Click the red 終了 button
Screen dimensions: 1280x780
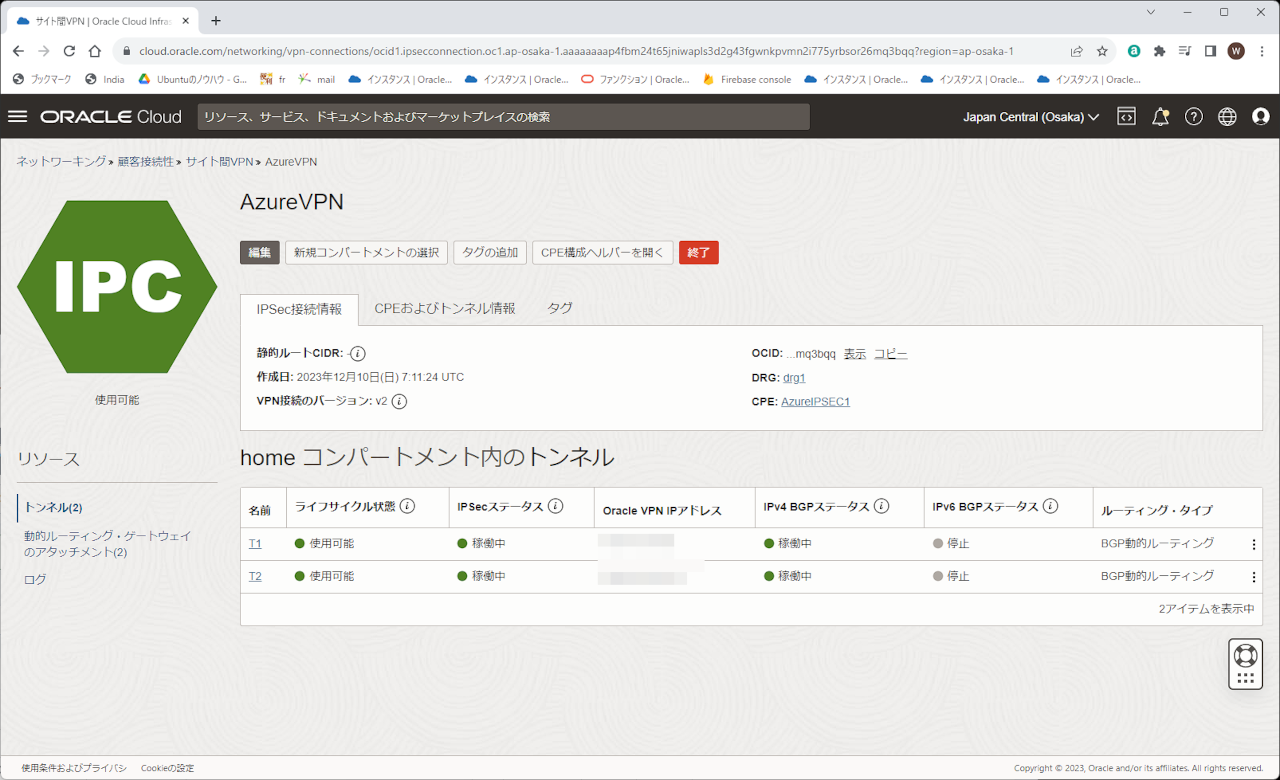pyautogui.click(x=699, y=253)
